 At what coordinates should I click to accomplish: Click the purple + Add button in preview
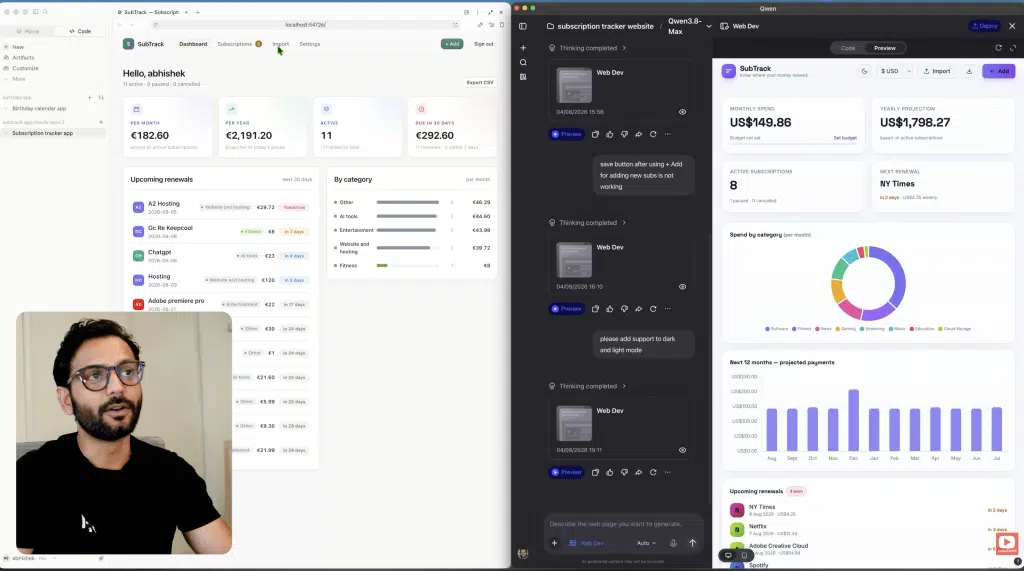click(x=999, y=71)
